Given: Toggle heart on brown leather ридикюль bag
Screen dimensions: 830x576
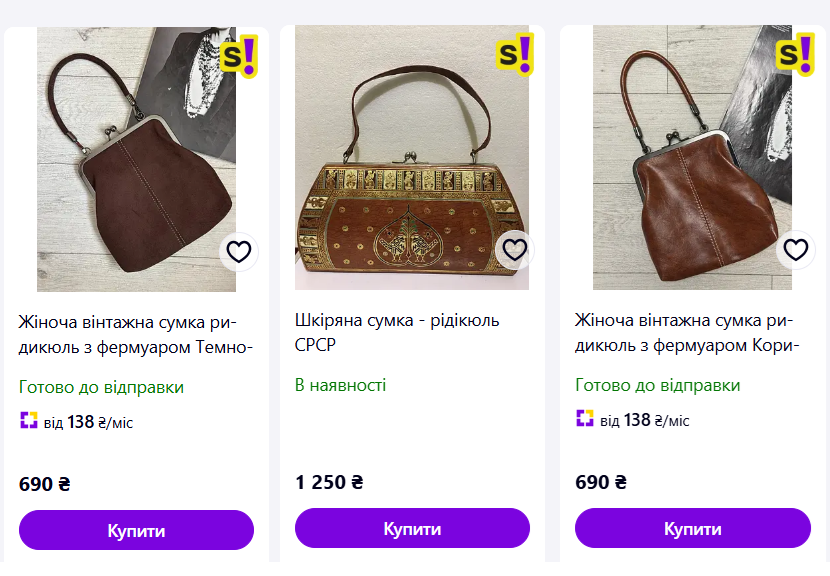Looking at the screenshot, I should (796, 250).
